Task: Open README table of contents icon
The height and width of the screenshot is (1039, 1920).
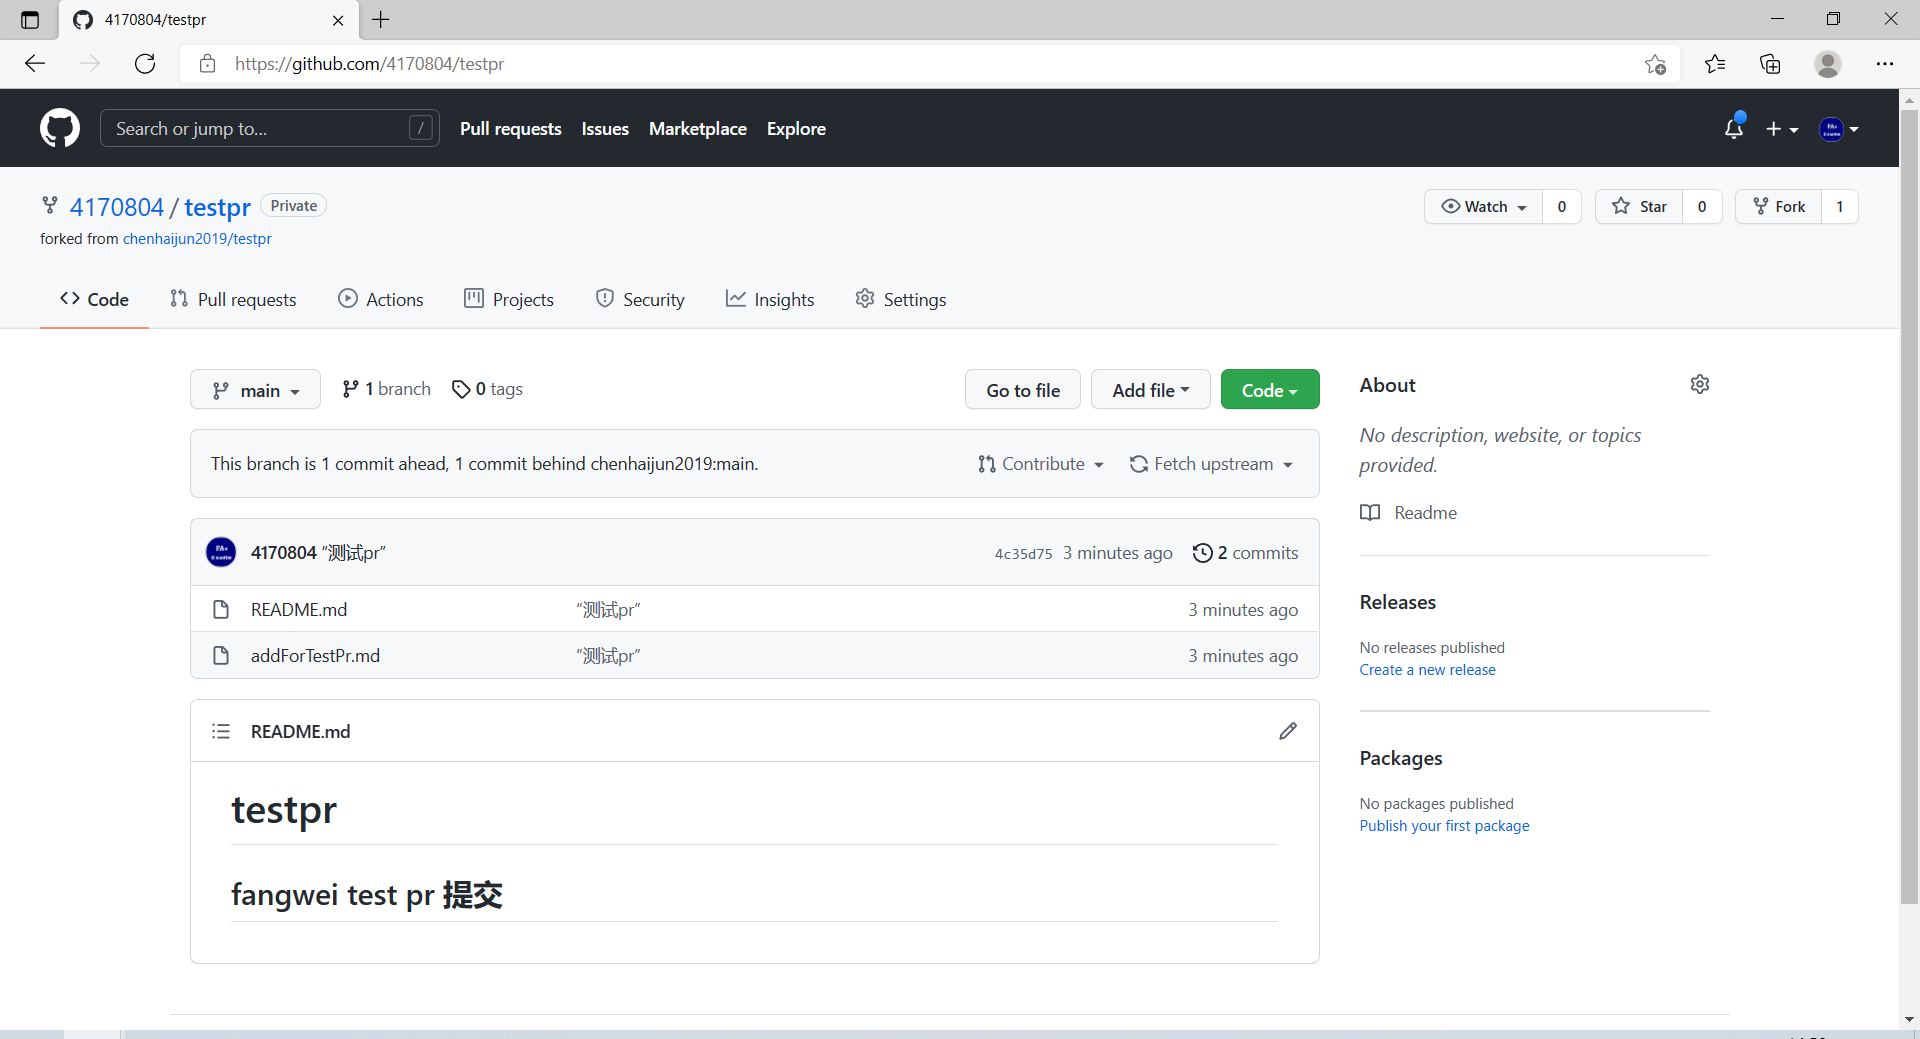Action: pos(221,731)
